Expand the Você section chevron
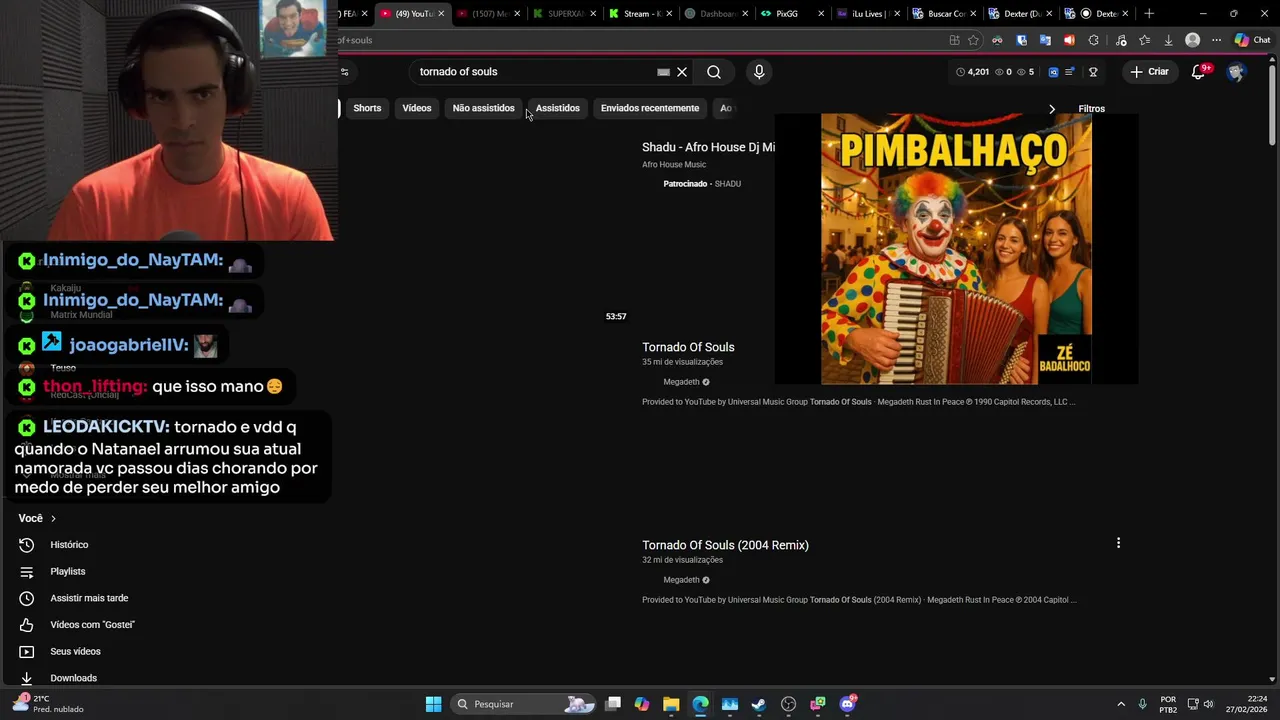Screen dimensions: 1280x720 [x=53, y=518]
